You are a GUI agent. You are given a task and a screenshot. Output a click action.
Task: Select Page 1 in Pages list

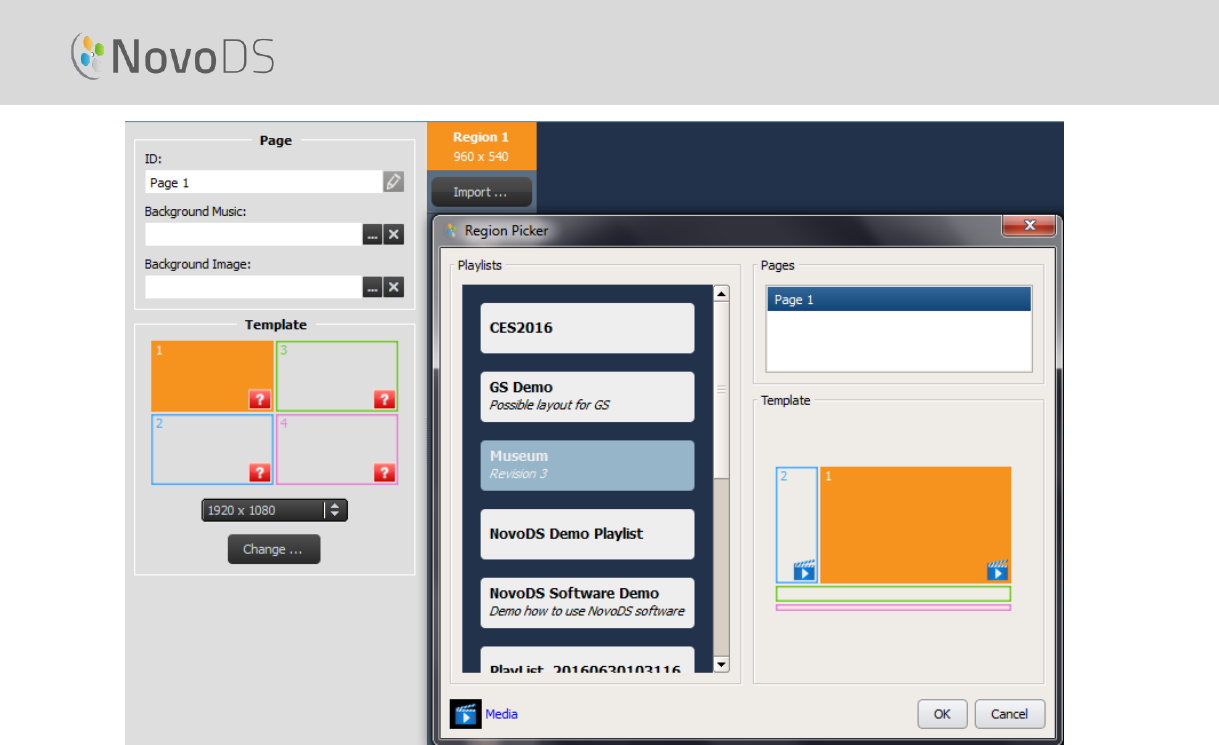tap(899, 300)
